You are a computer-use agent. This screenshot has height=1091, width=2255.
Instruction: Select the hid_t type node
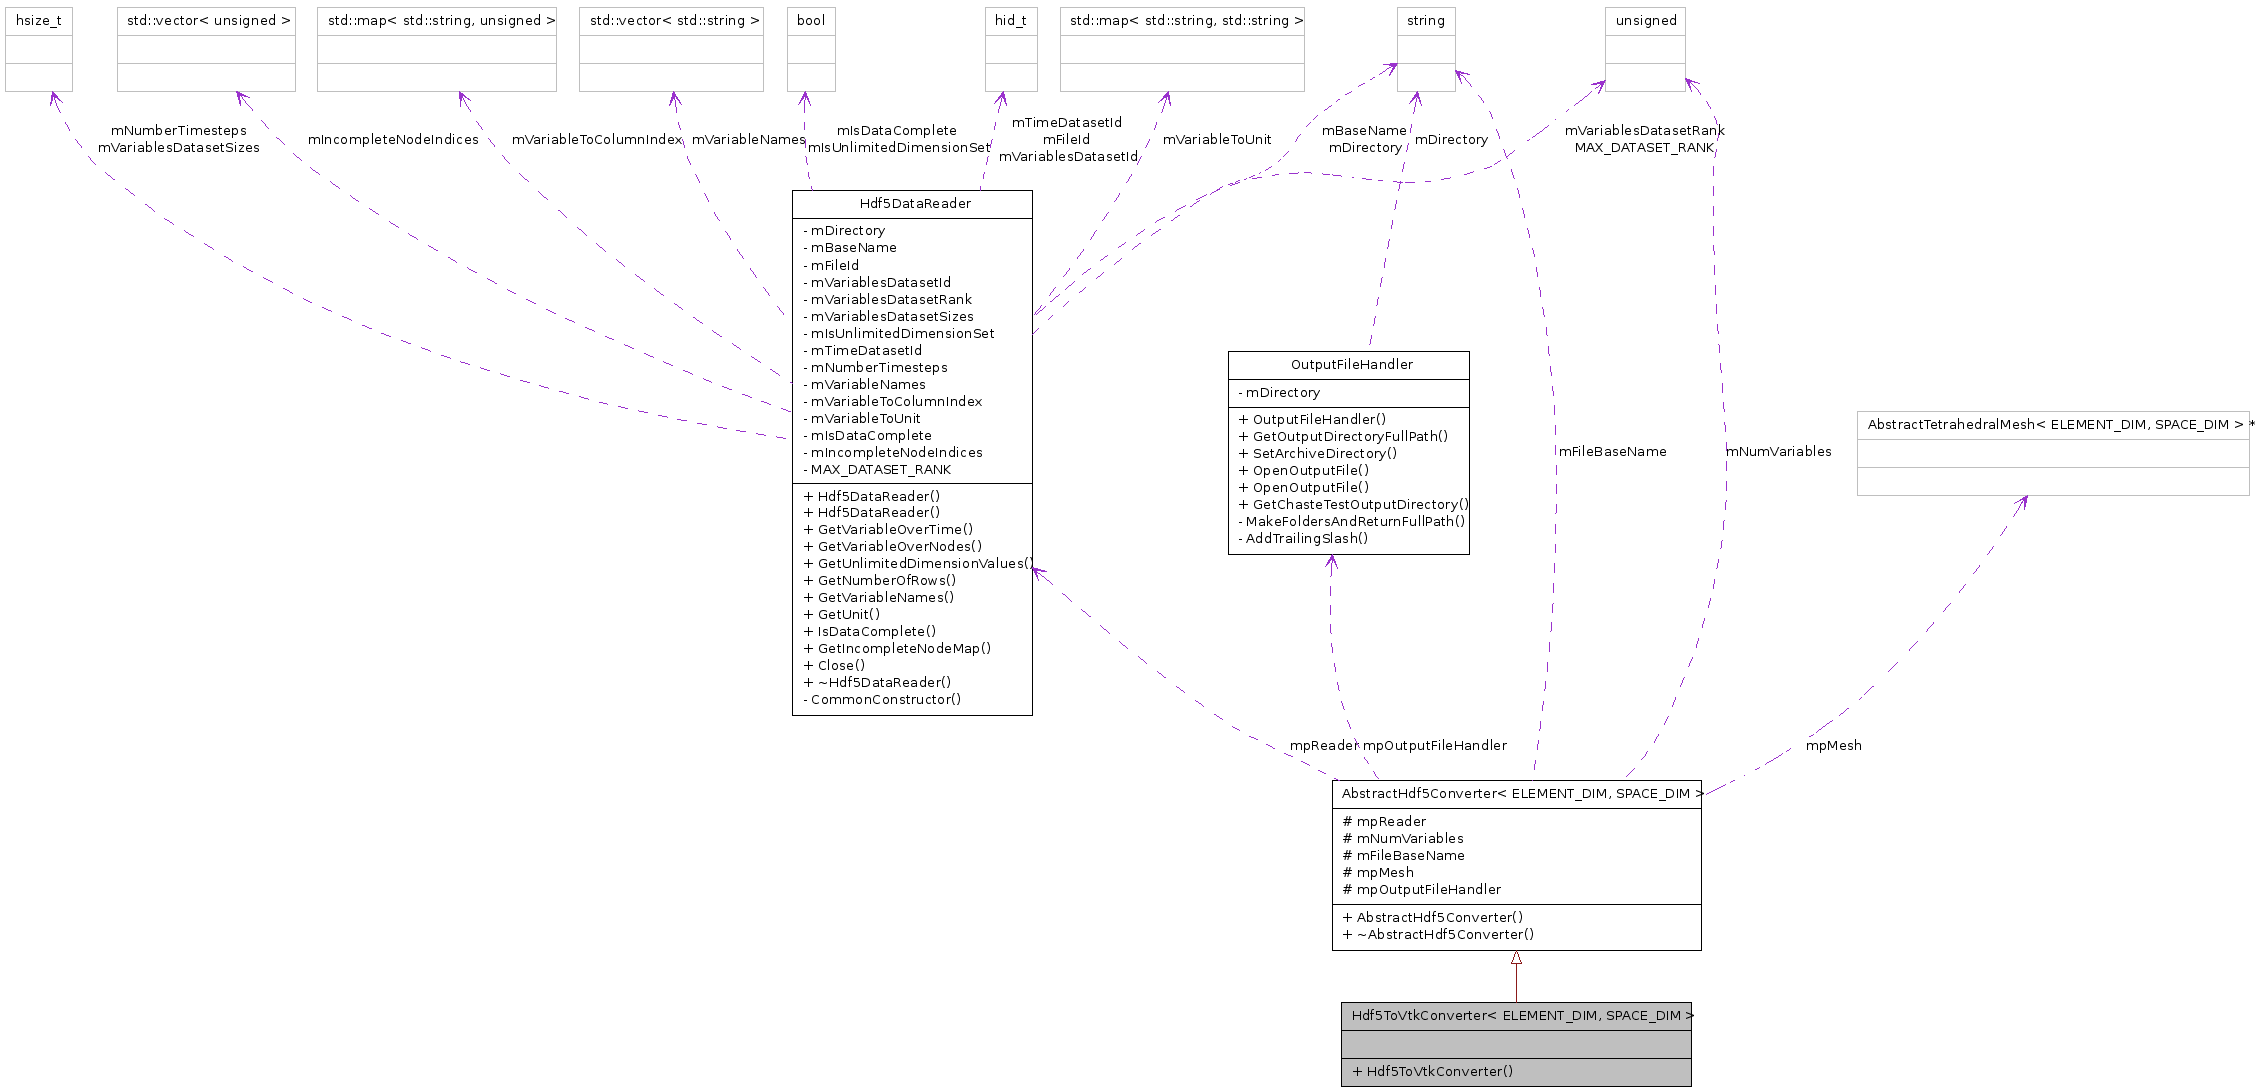1011,49
